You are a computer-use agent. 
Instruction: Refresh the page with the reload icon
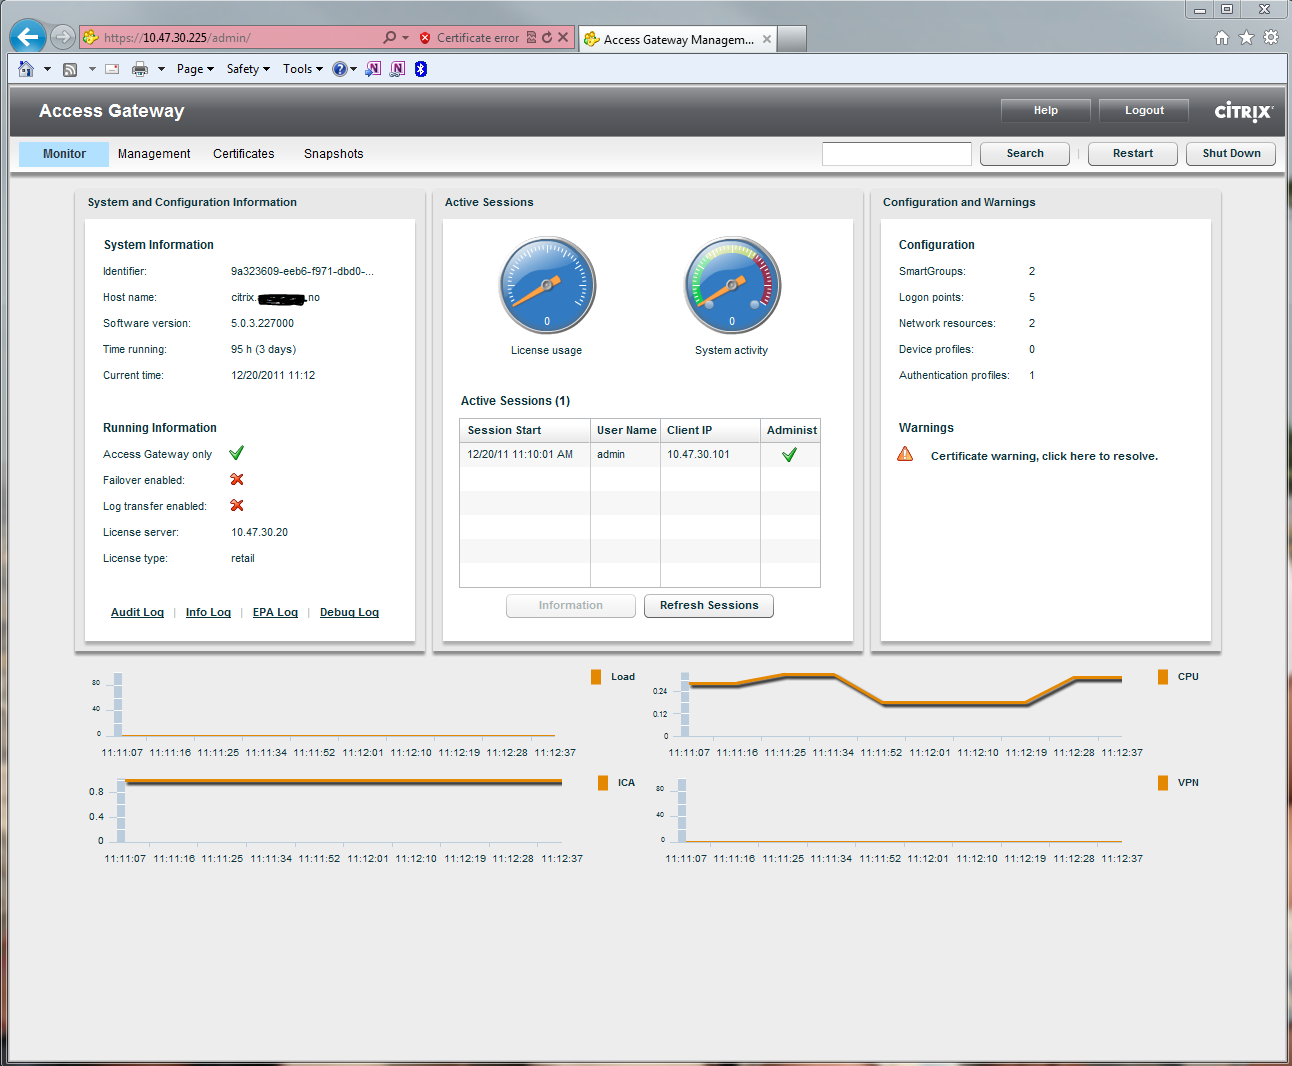point(547,37)
